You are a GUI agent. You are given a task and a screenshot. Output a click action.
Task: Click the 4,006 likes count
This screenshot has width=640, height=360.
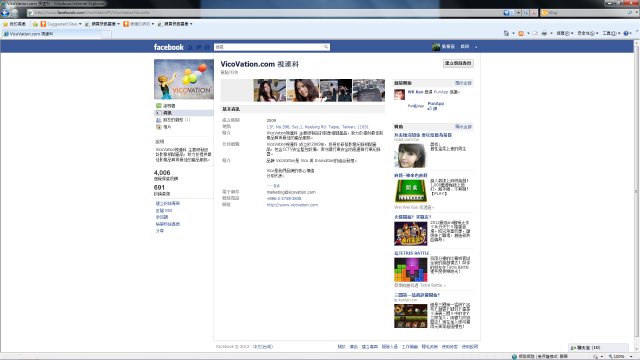[x=162, y=173]
